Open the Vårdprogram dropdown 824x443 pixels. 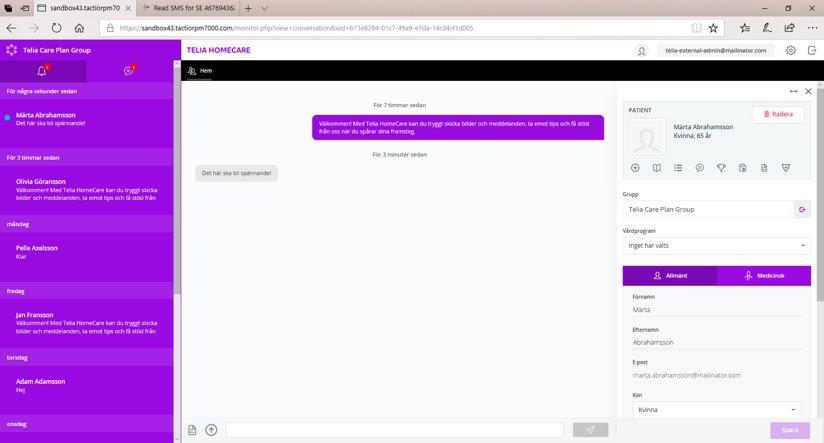tap(716, 245)
